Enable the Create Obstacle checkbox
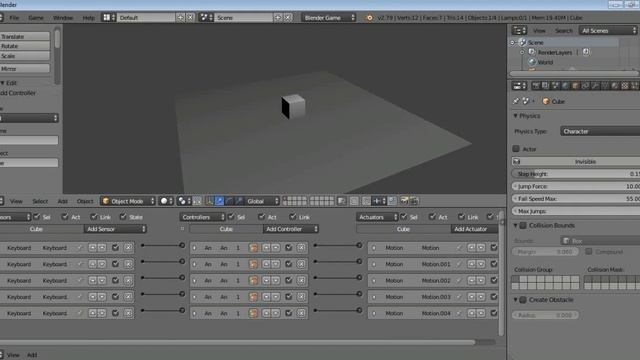640x360 pixels. [523, 300]
